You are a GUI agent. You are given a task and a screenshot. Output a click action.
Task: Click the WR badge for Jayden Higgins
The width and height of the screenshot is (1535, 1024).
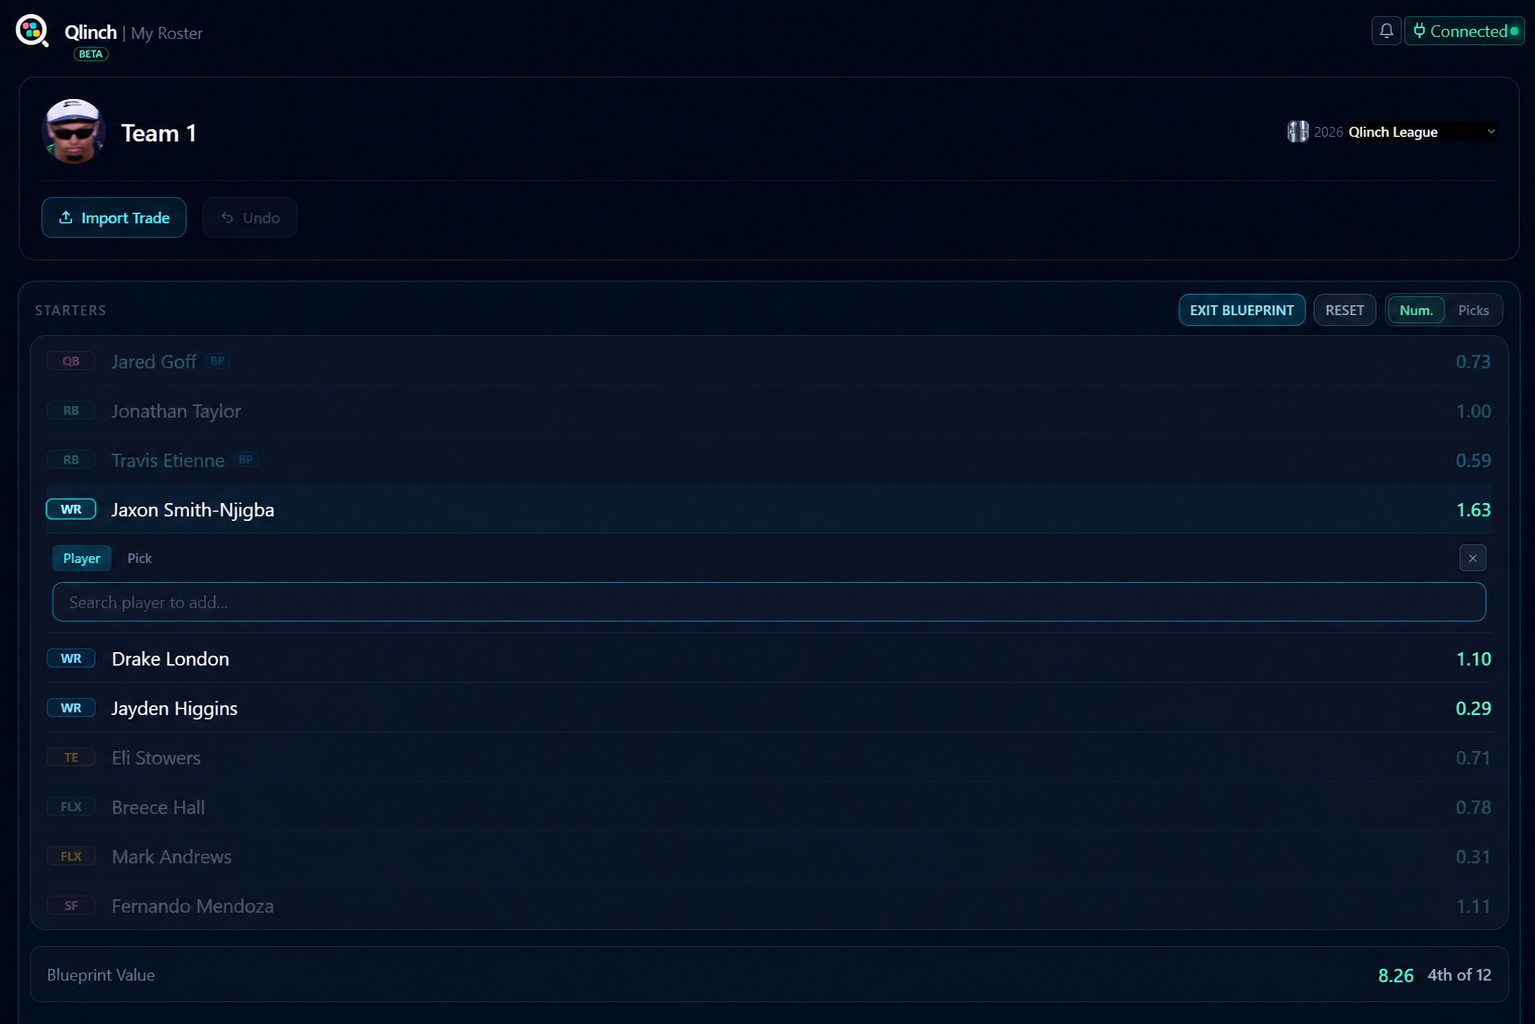[x=71, y=708]
